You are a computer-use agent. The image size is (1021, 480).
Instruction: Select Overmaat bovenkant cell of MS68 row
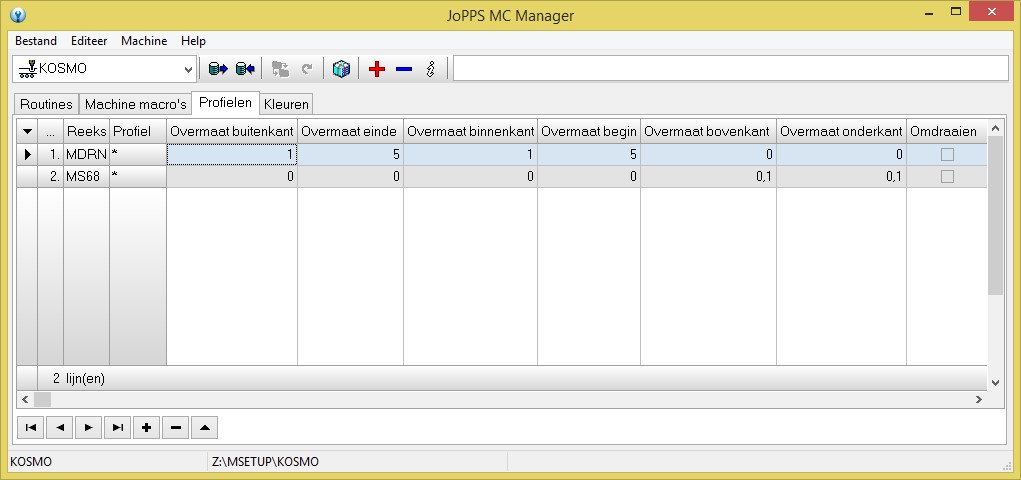[708, 176]
